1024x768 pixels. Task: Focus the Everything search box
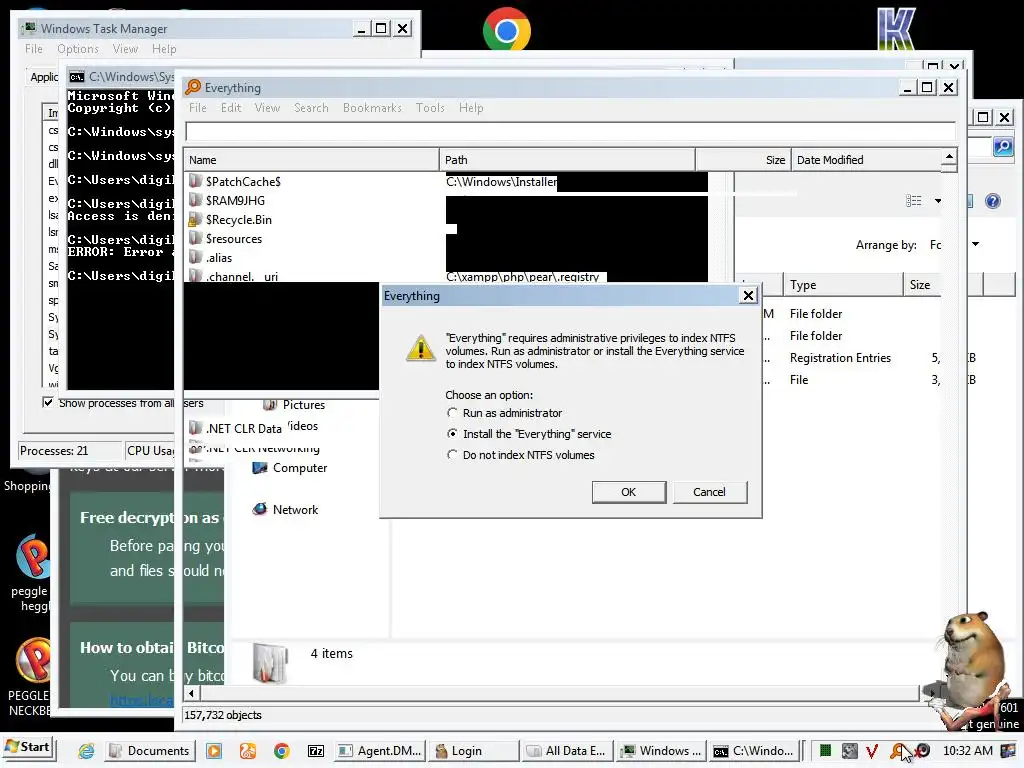click(x=570, y=131)
